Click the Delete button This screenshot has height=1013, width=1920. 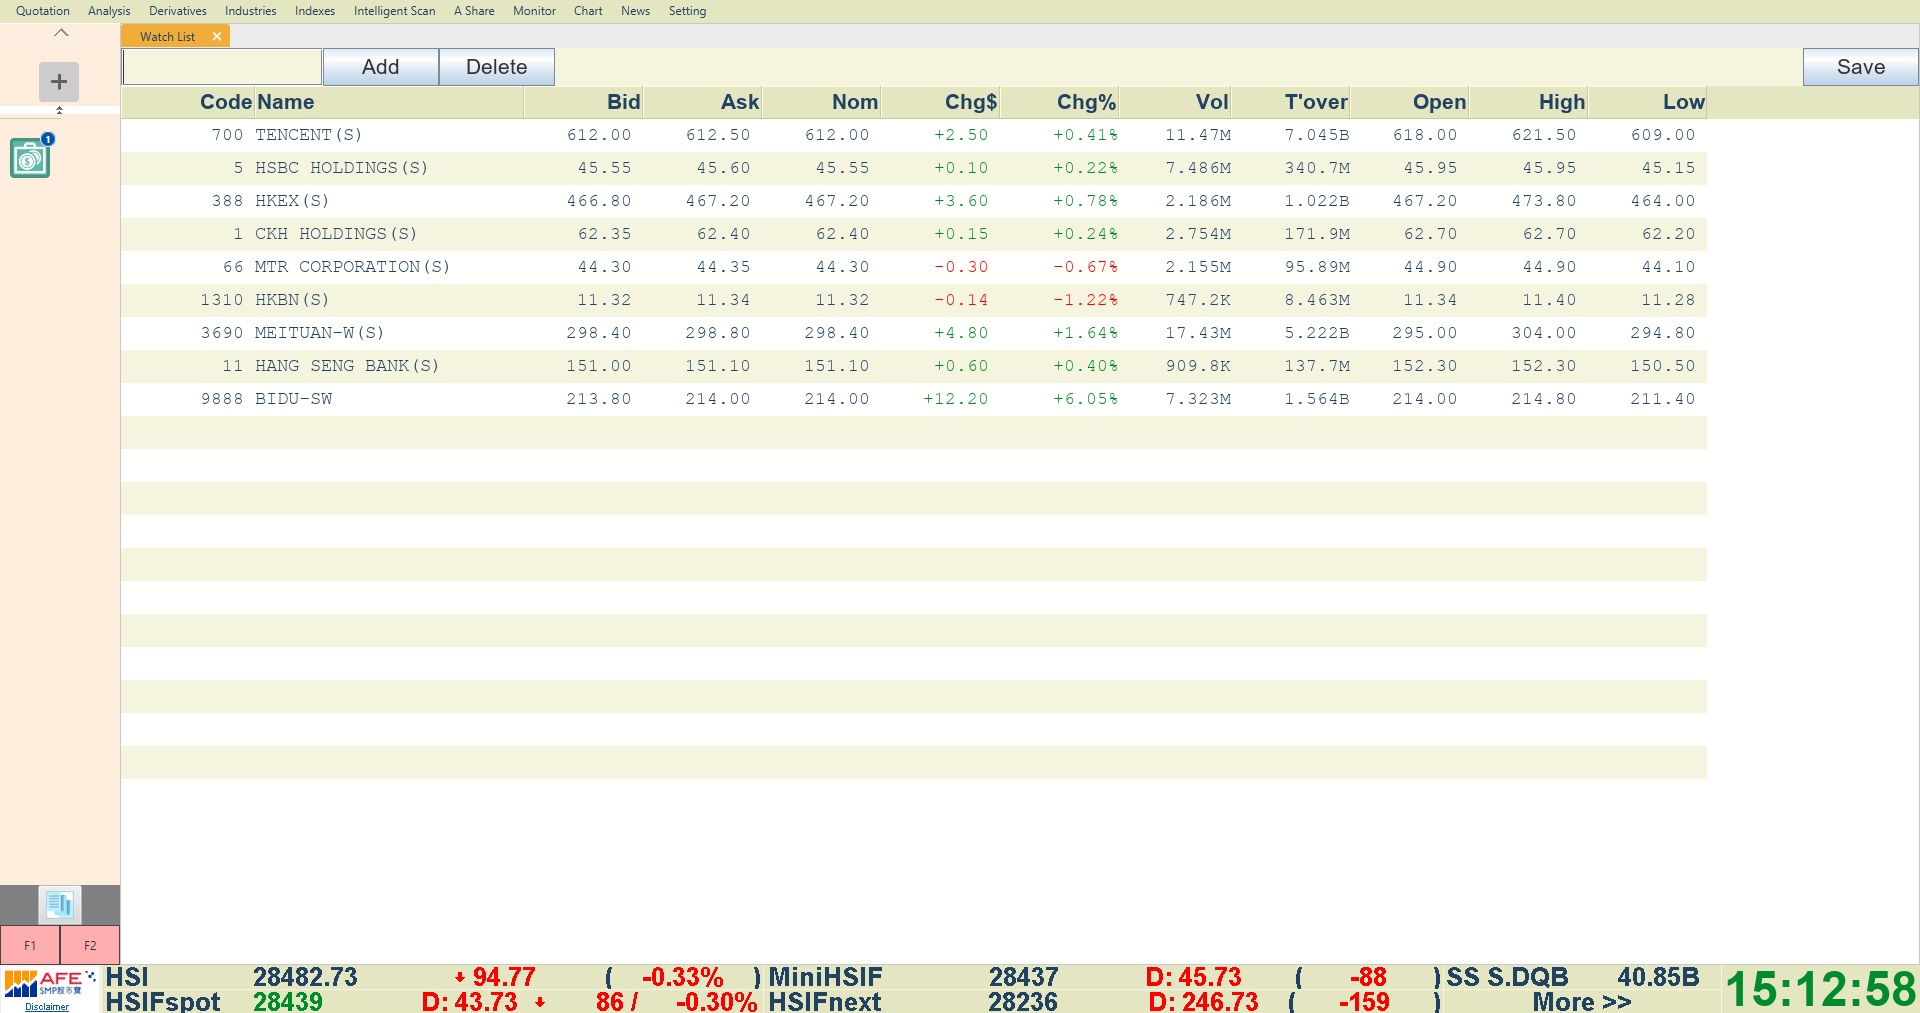coord(497,67)
